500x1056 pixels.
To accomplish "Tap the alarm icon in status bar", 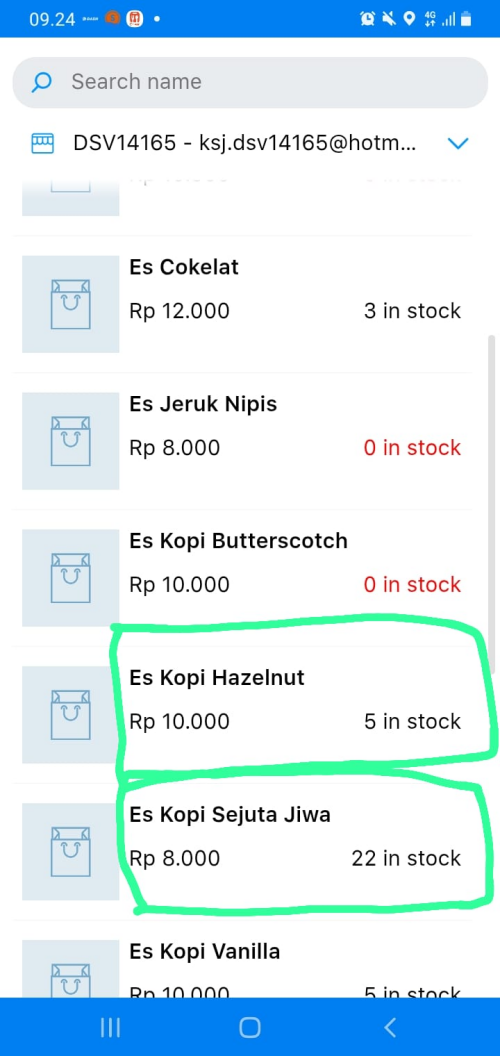I will pyautogui.click(x=367, y=19).
